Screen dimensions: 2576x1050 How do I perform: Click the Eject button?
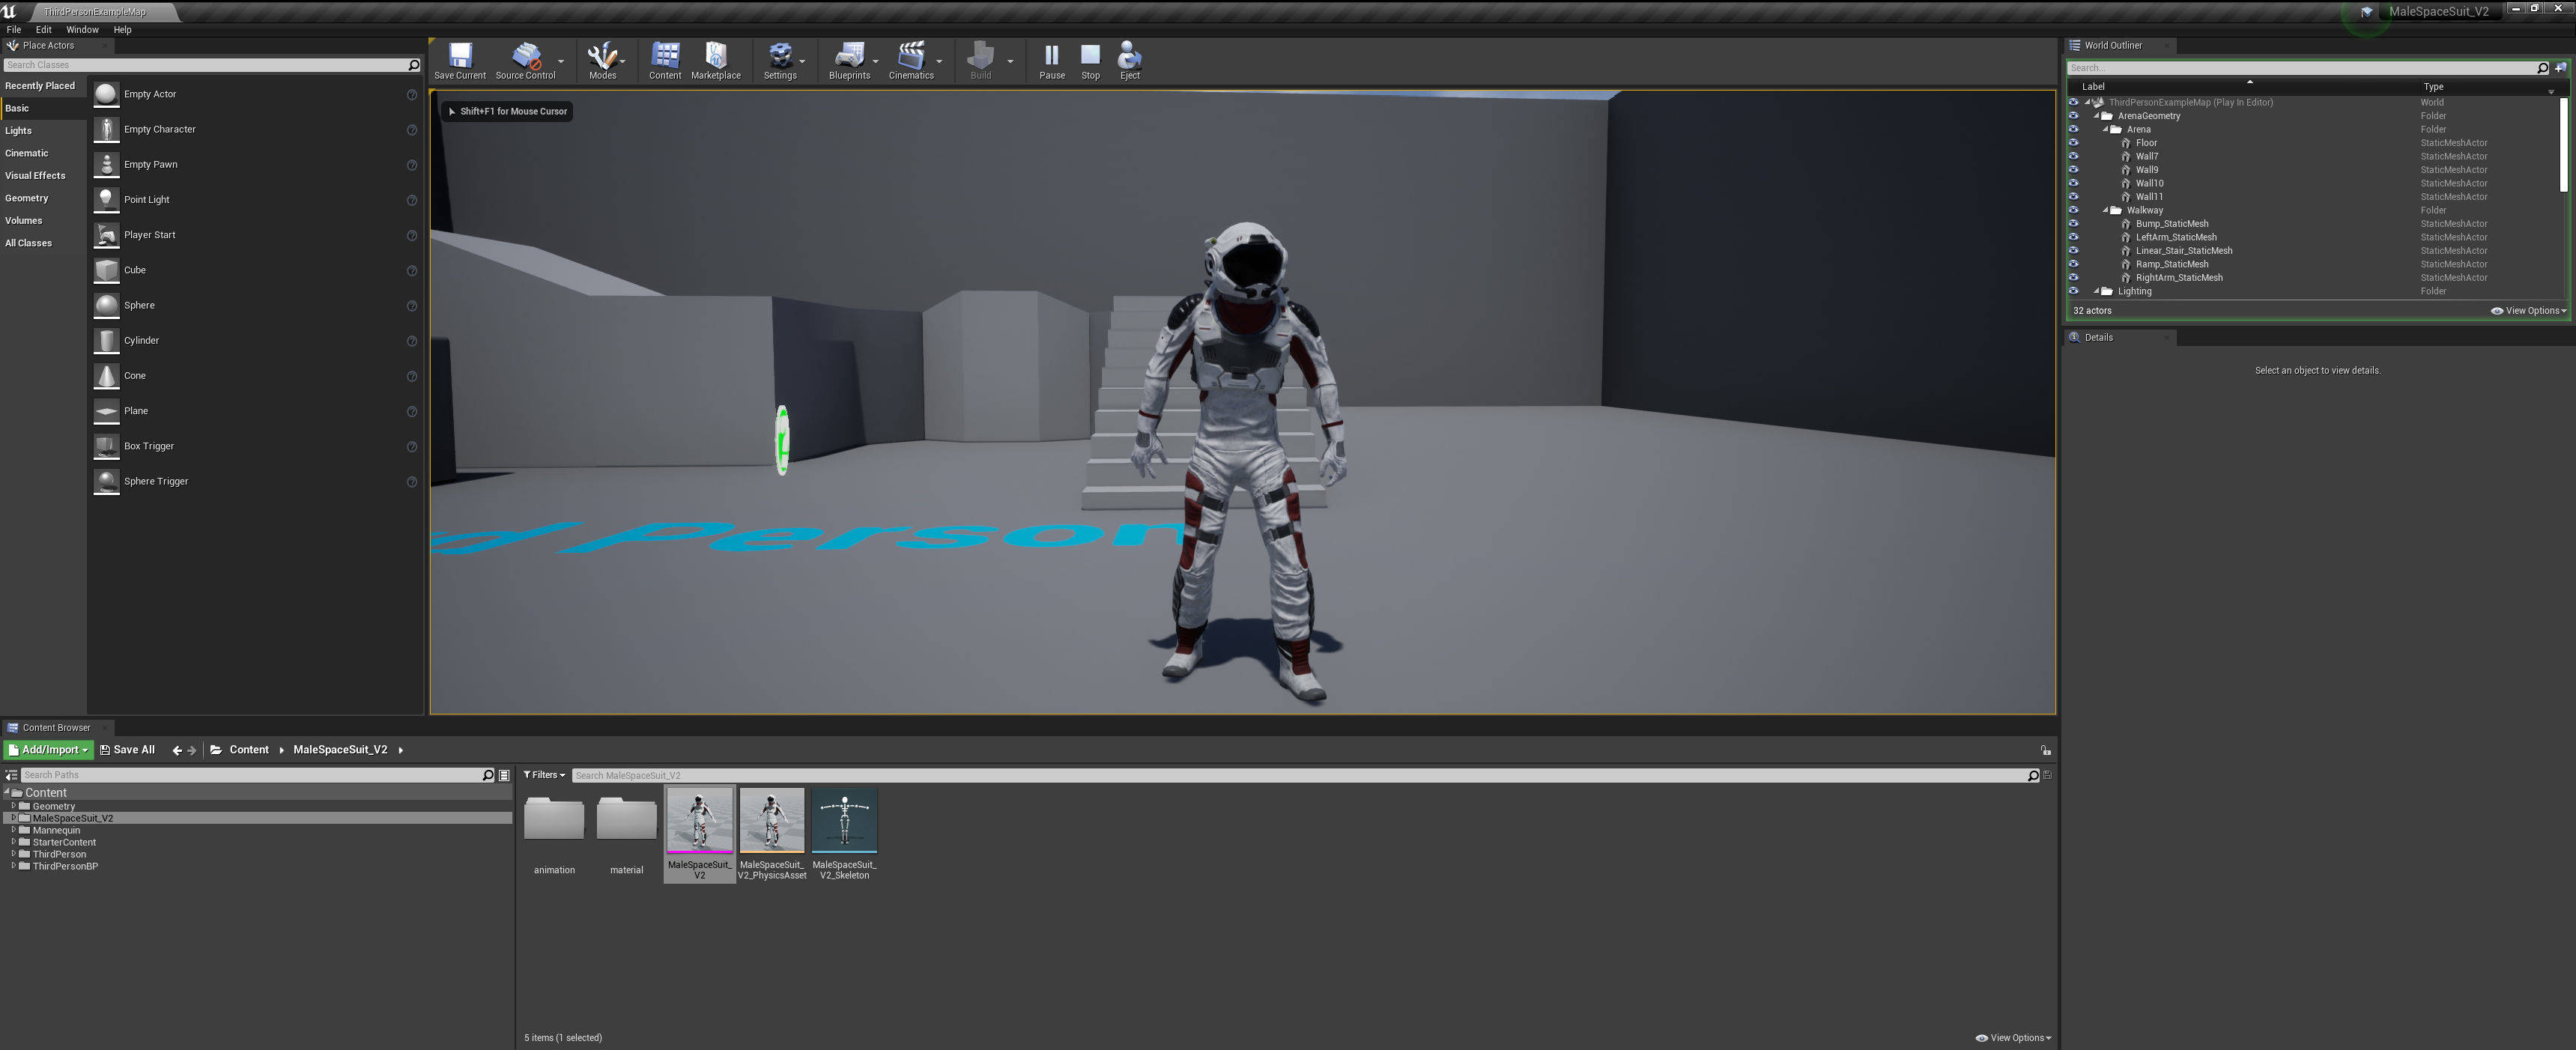point(1130,61)
